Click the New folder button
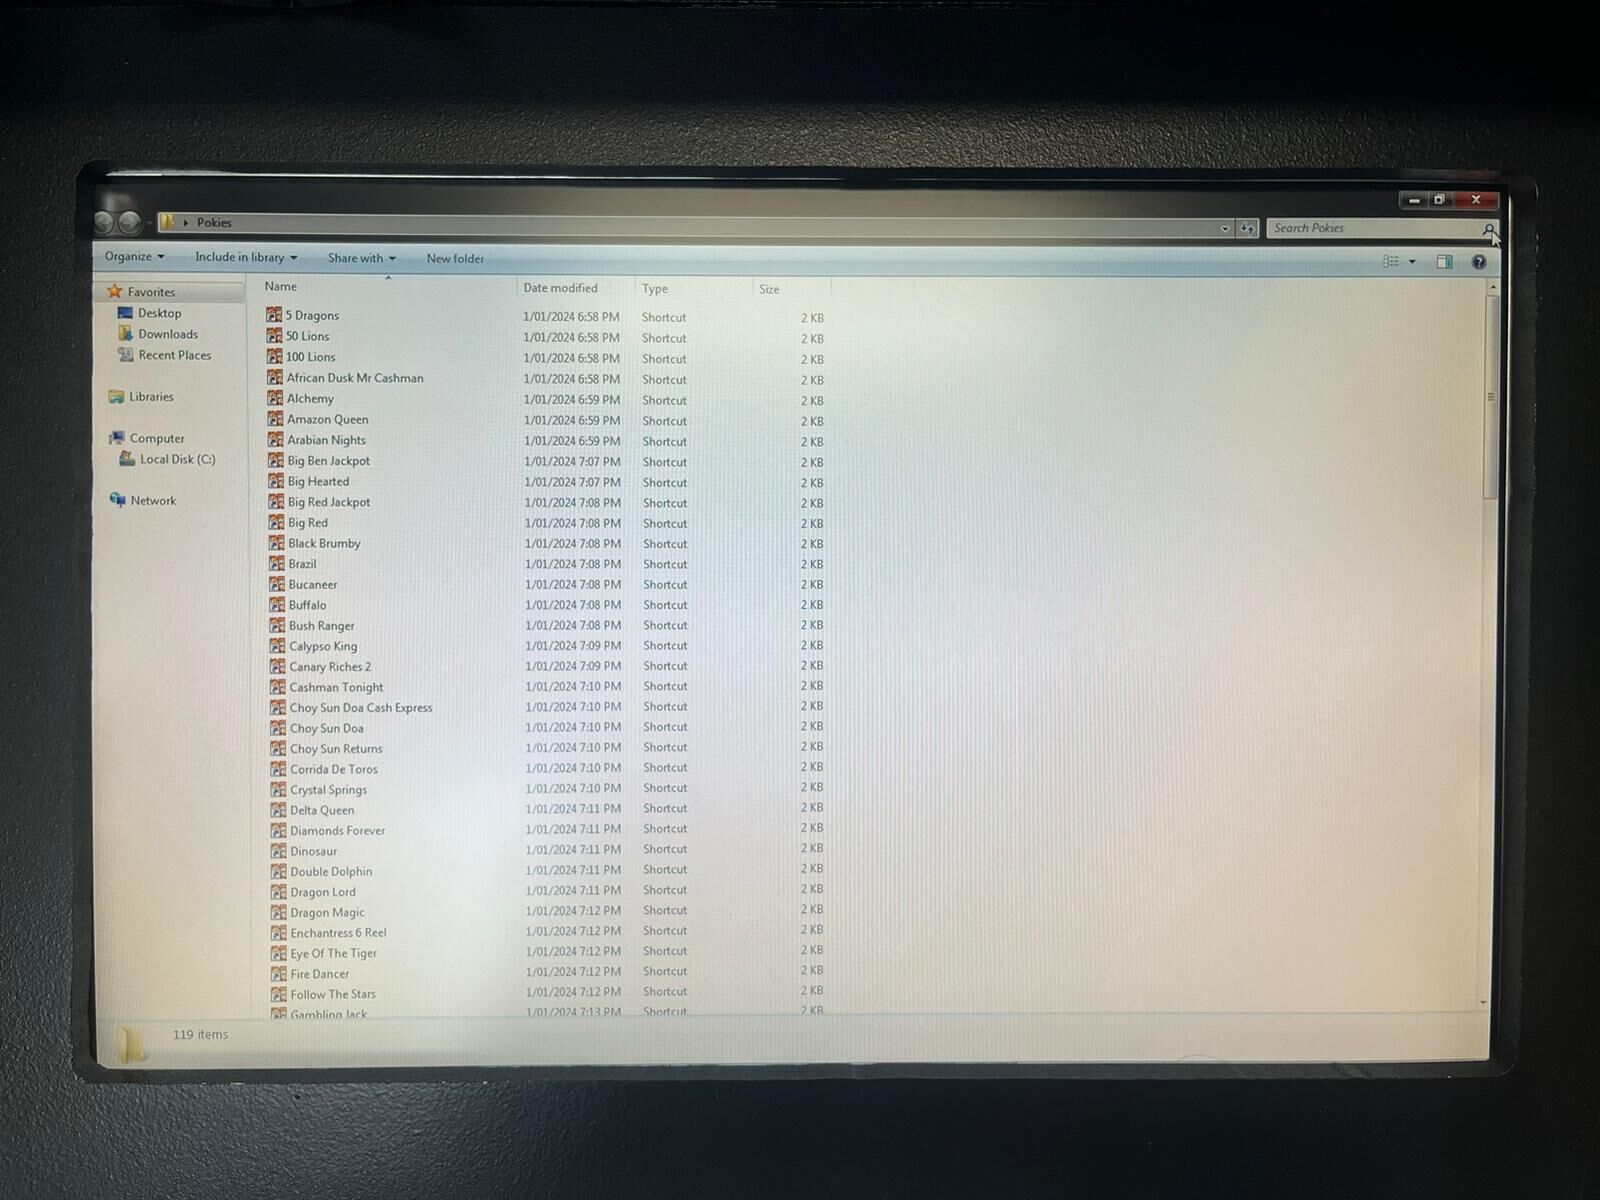This screenshot has width=1600, height=1200. click(455, 258)
